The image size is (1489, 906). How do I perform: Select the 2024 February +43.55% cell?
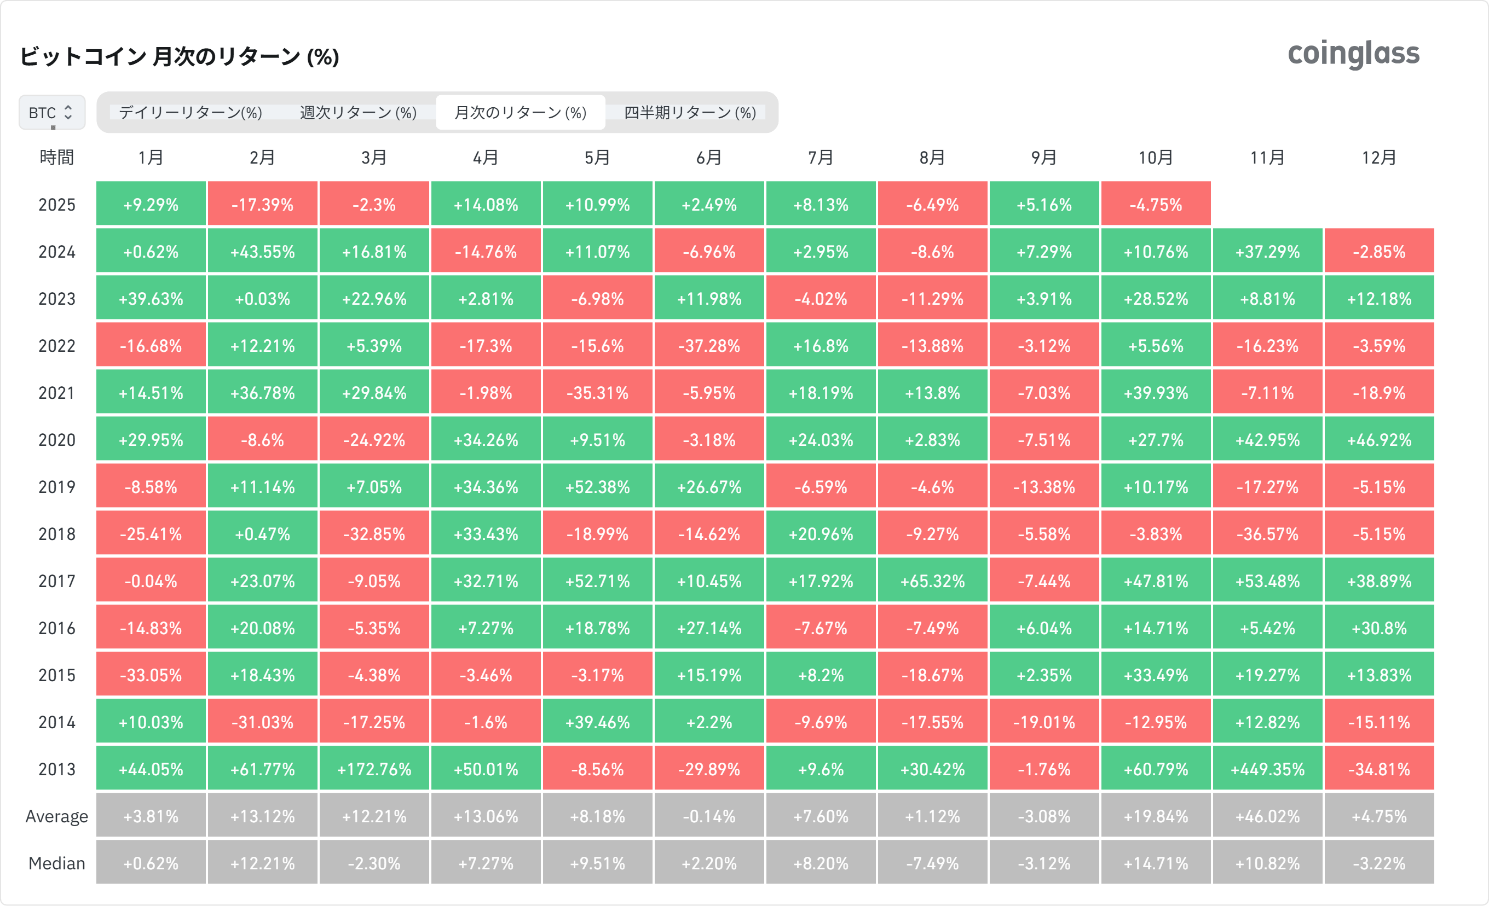point(262,252)
